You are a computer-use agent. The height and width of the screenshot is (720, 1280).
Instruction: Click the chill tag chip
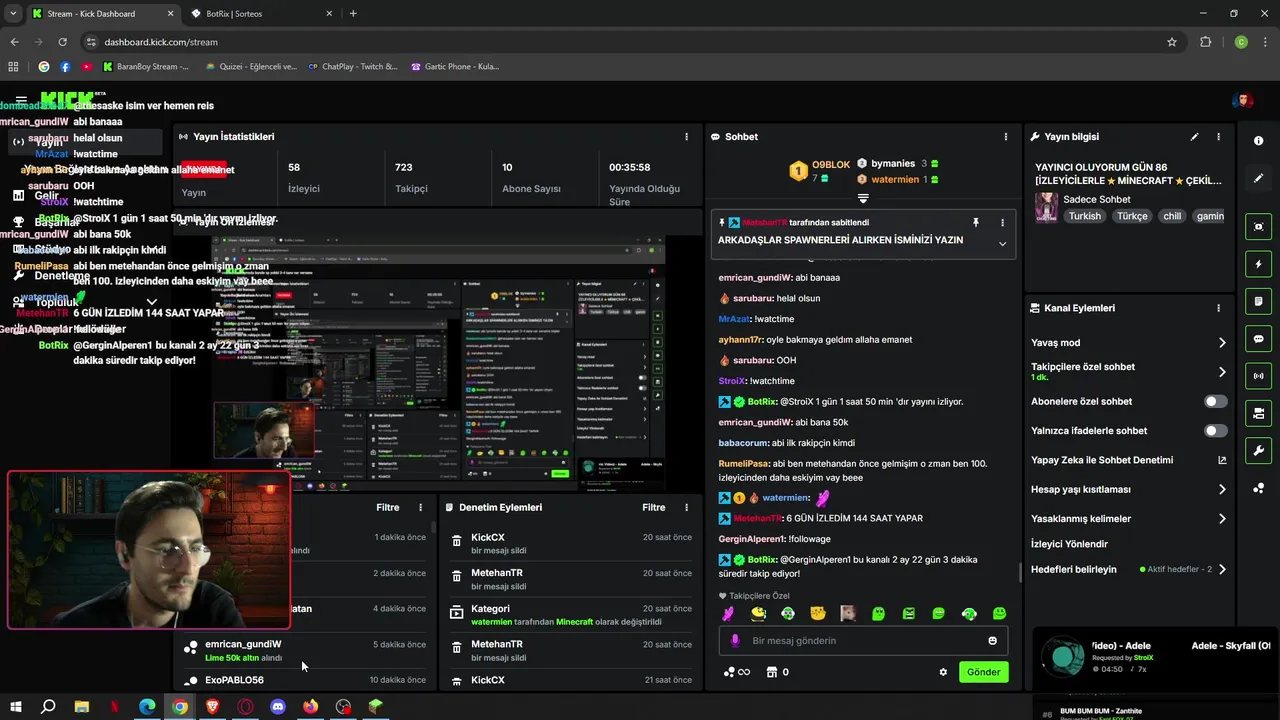tap(1171, 216)
